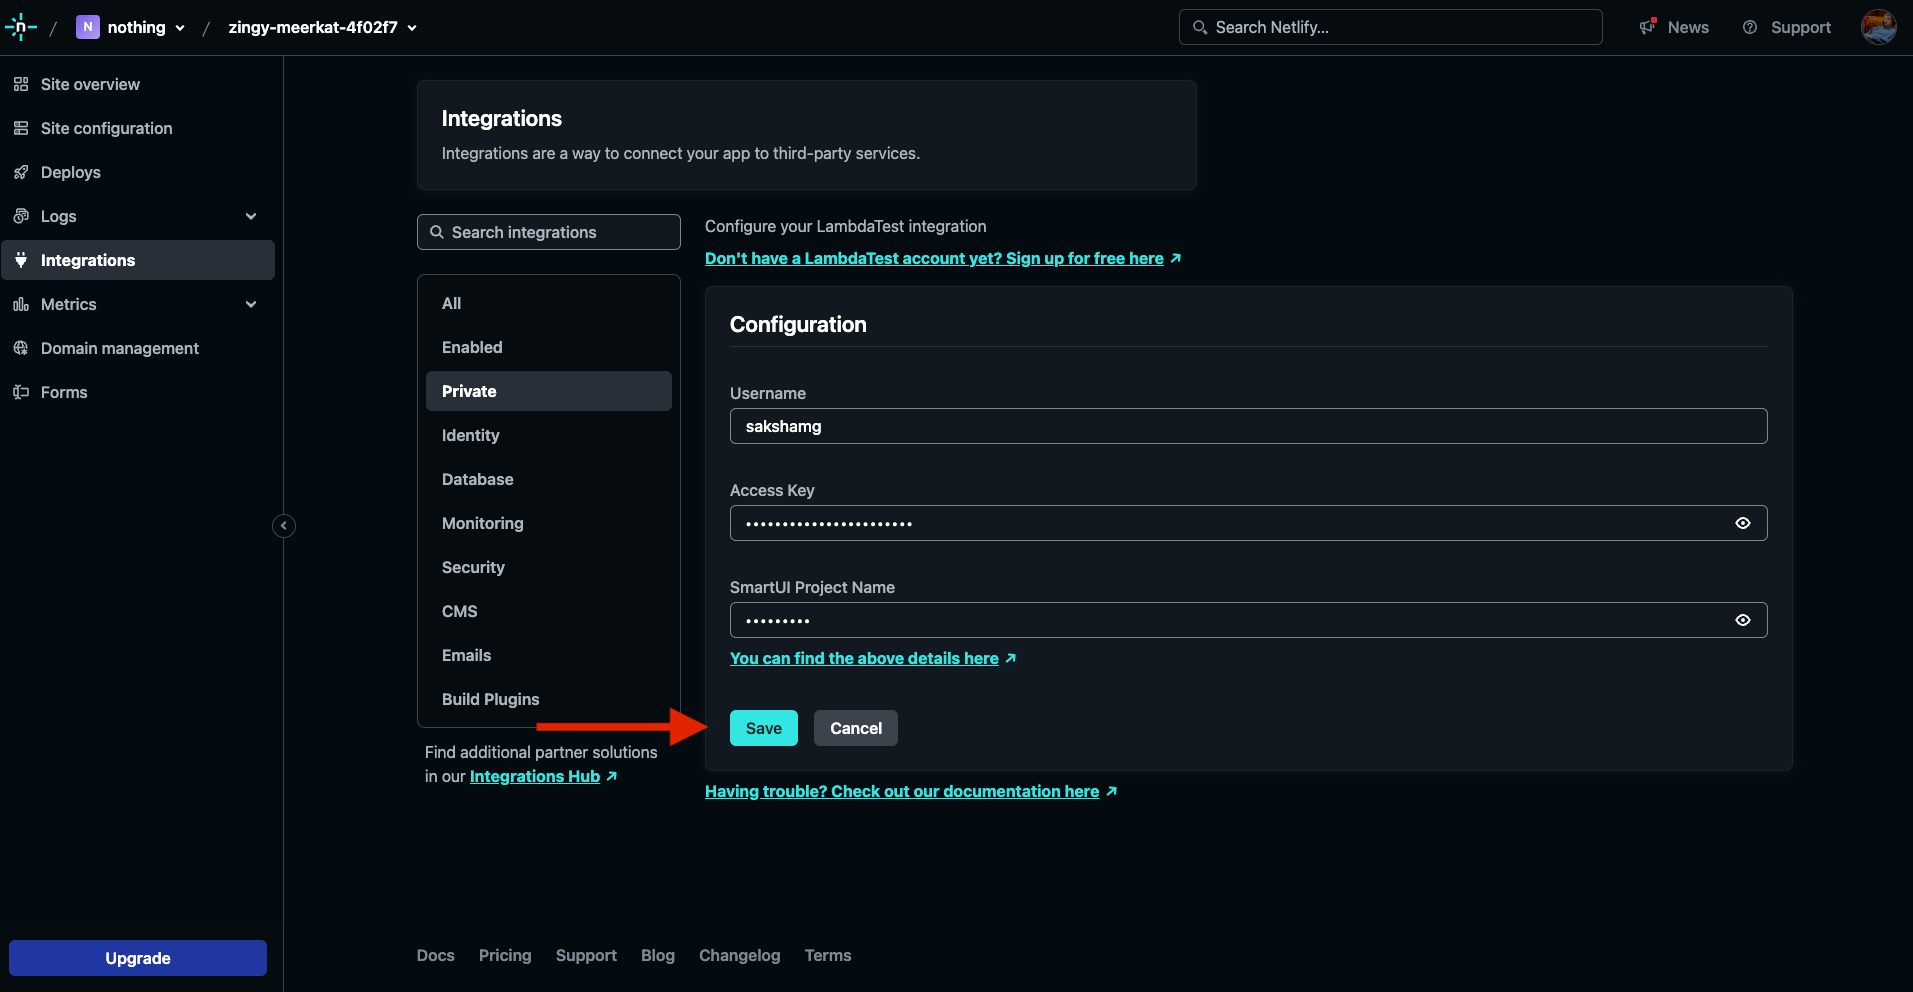Click the Username input field
This screenshot has width=1913, height=992.
(x=1248, y=426)
